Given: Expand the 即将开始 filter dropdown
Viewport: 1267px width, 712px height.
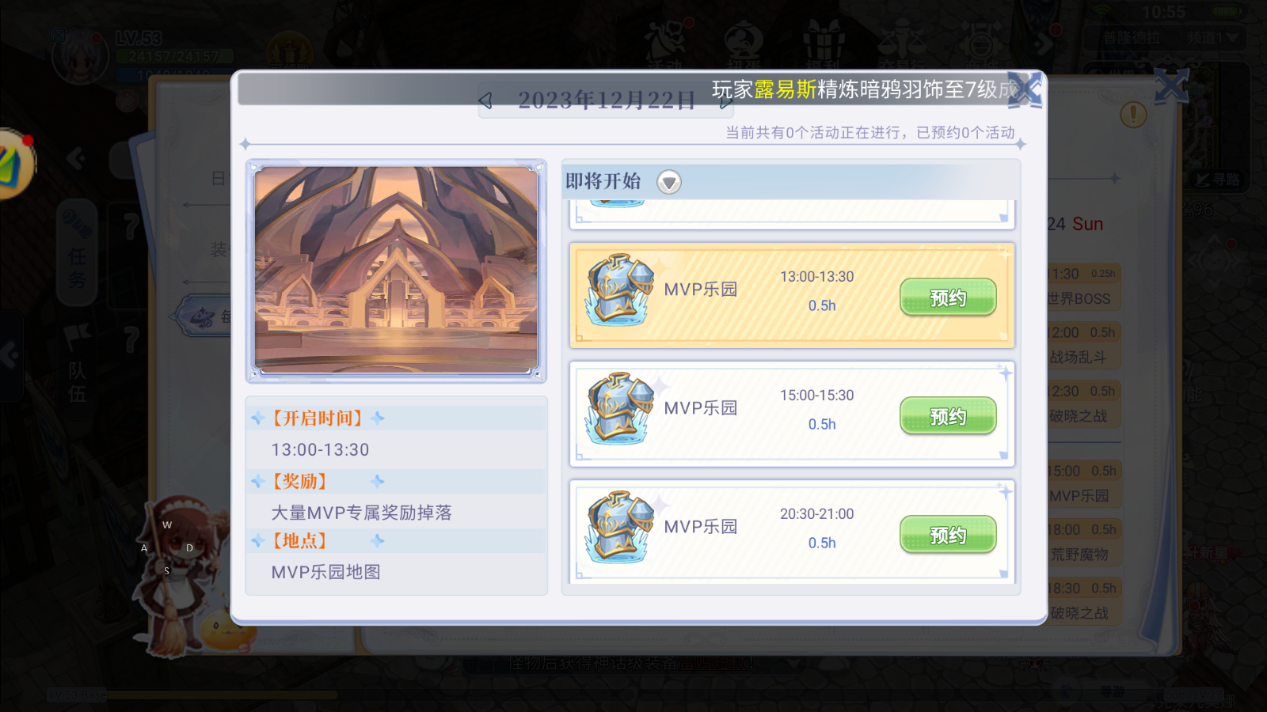Looking at the screenshot, I should (x=669, y=182).
